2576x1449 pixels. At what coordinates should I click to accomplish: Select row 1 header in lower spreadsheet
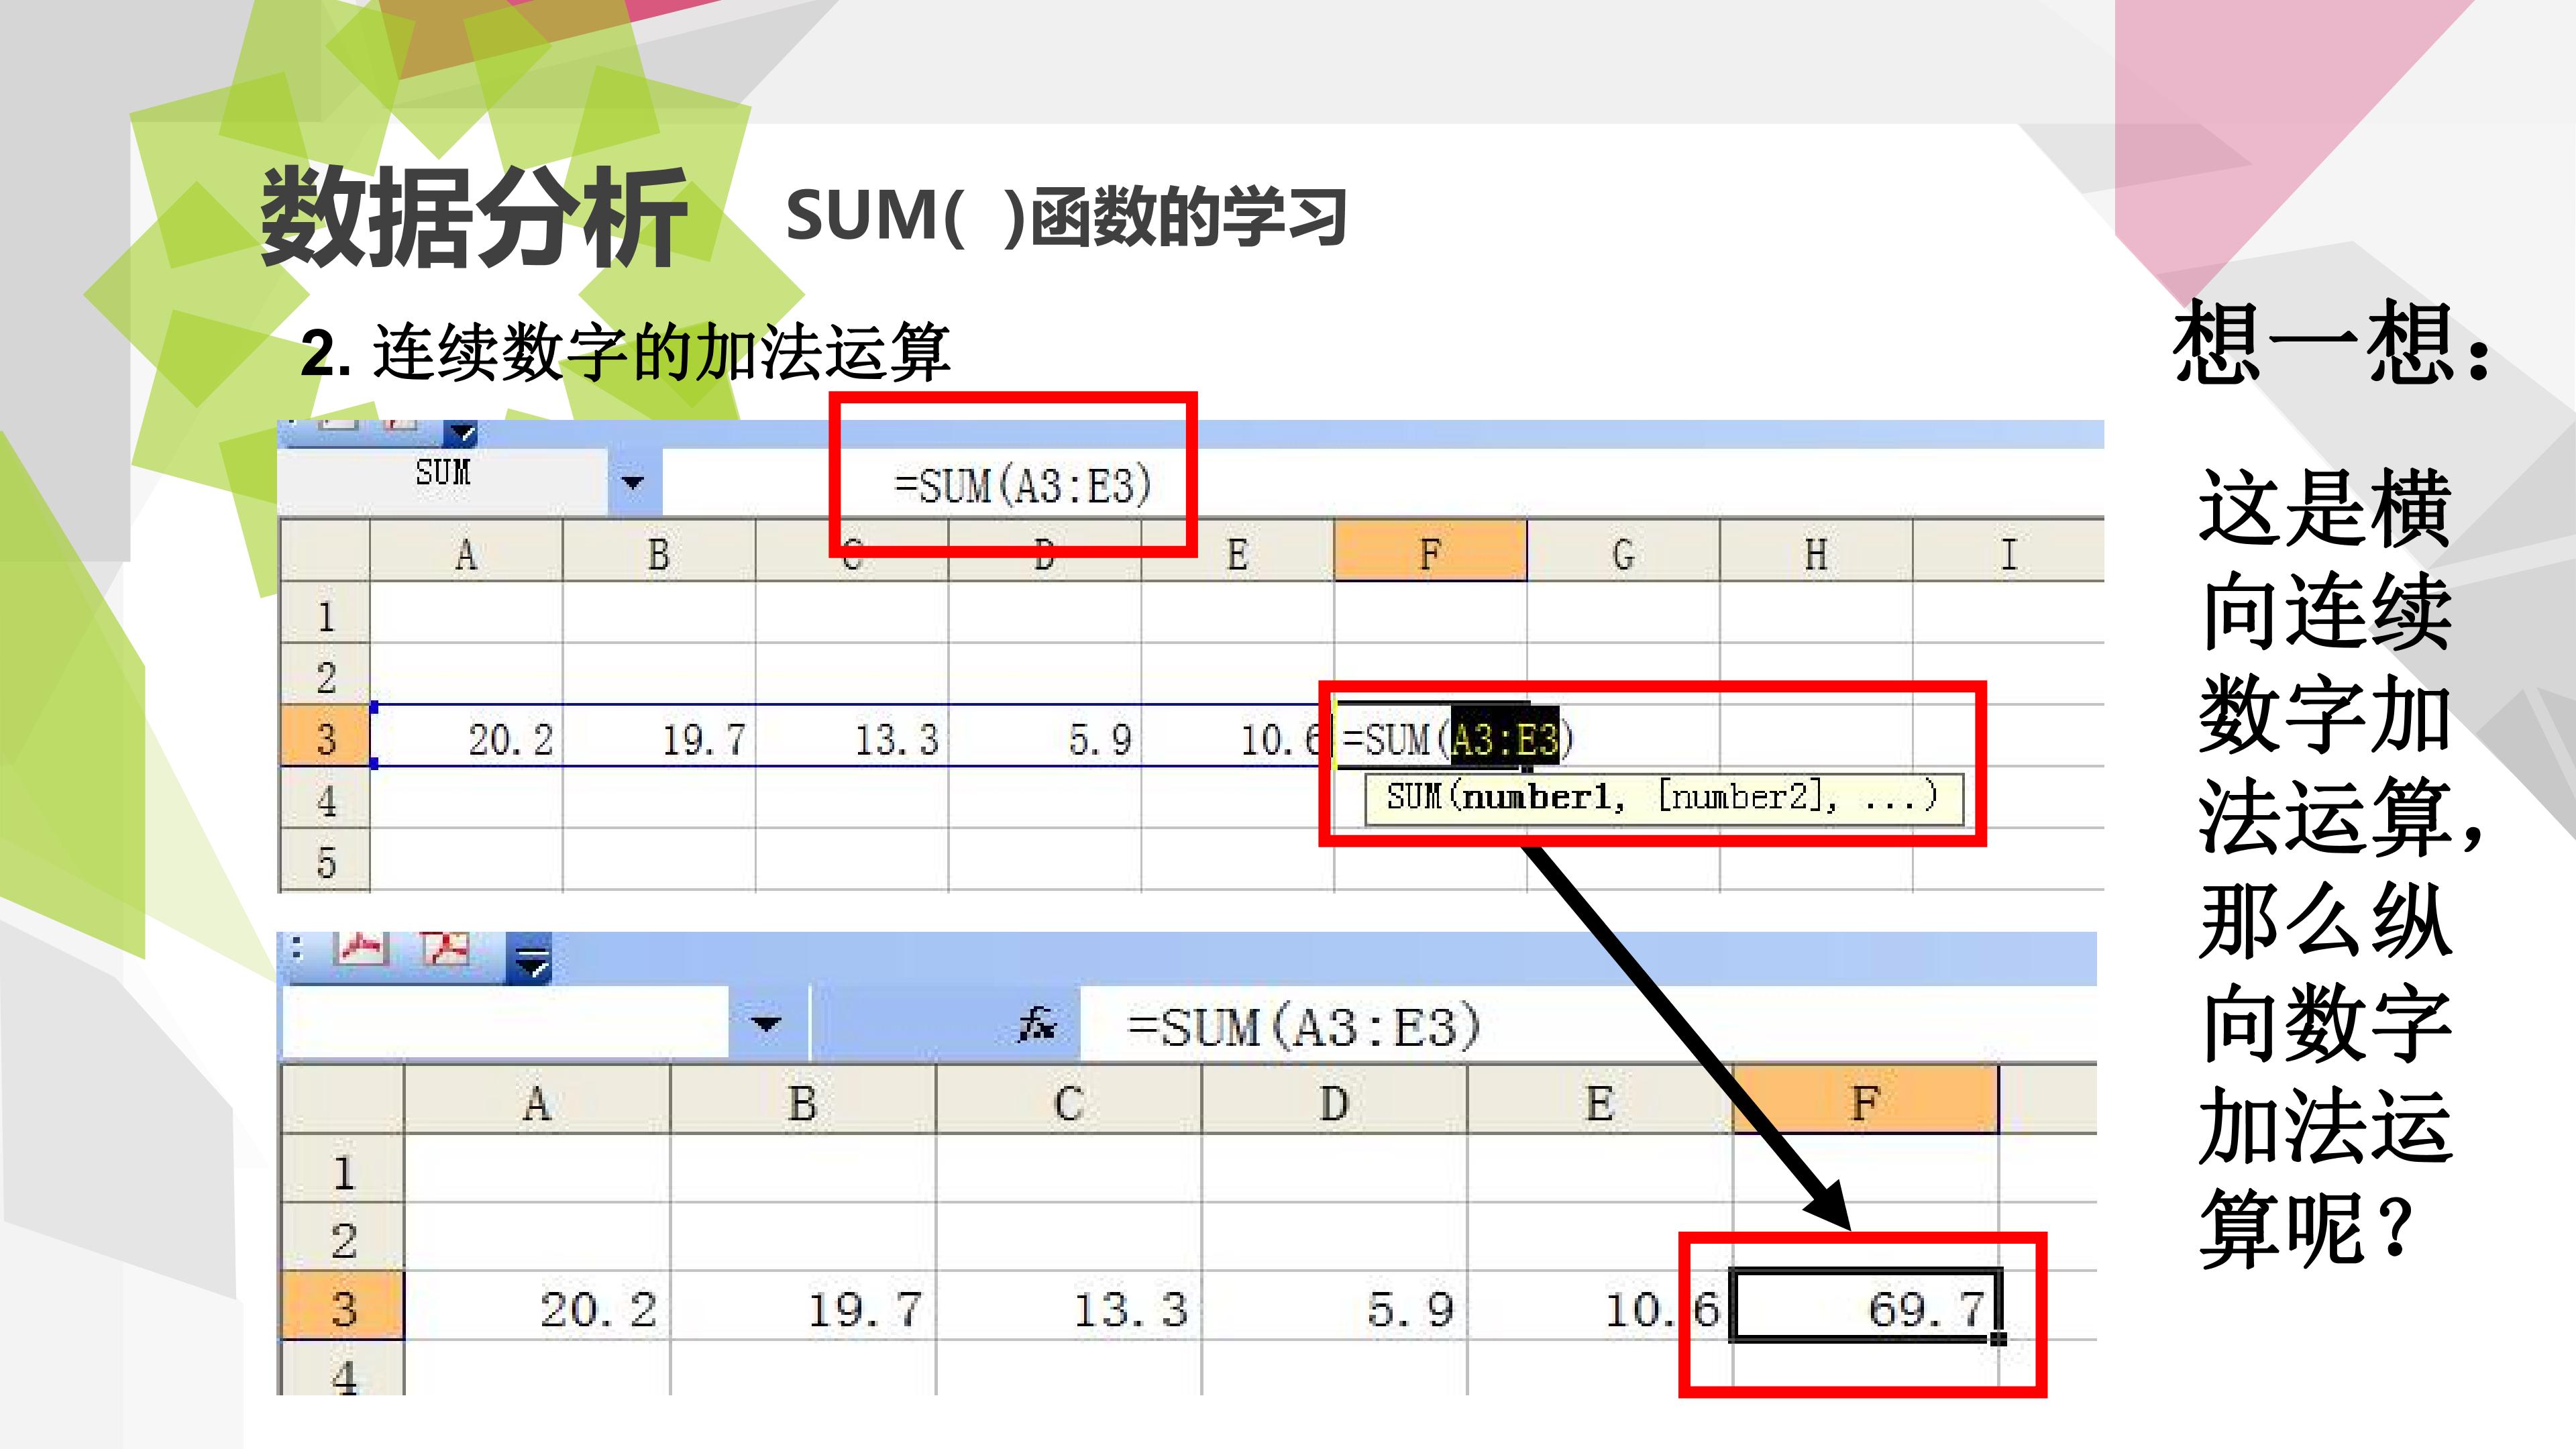pyautogui.click(x=343, y=1169)
